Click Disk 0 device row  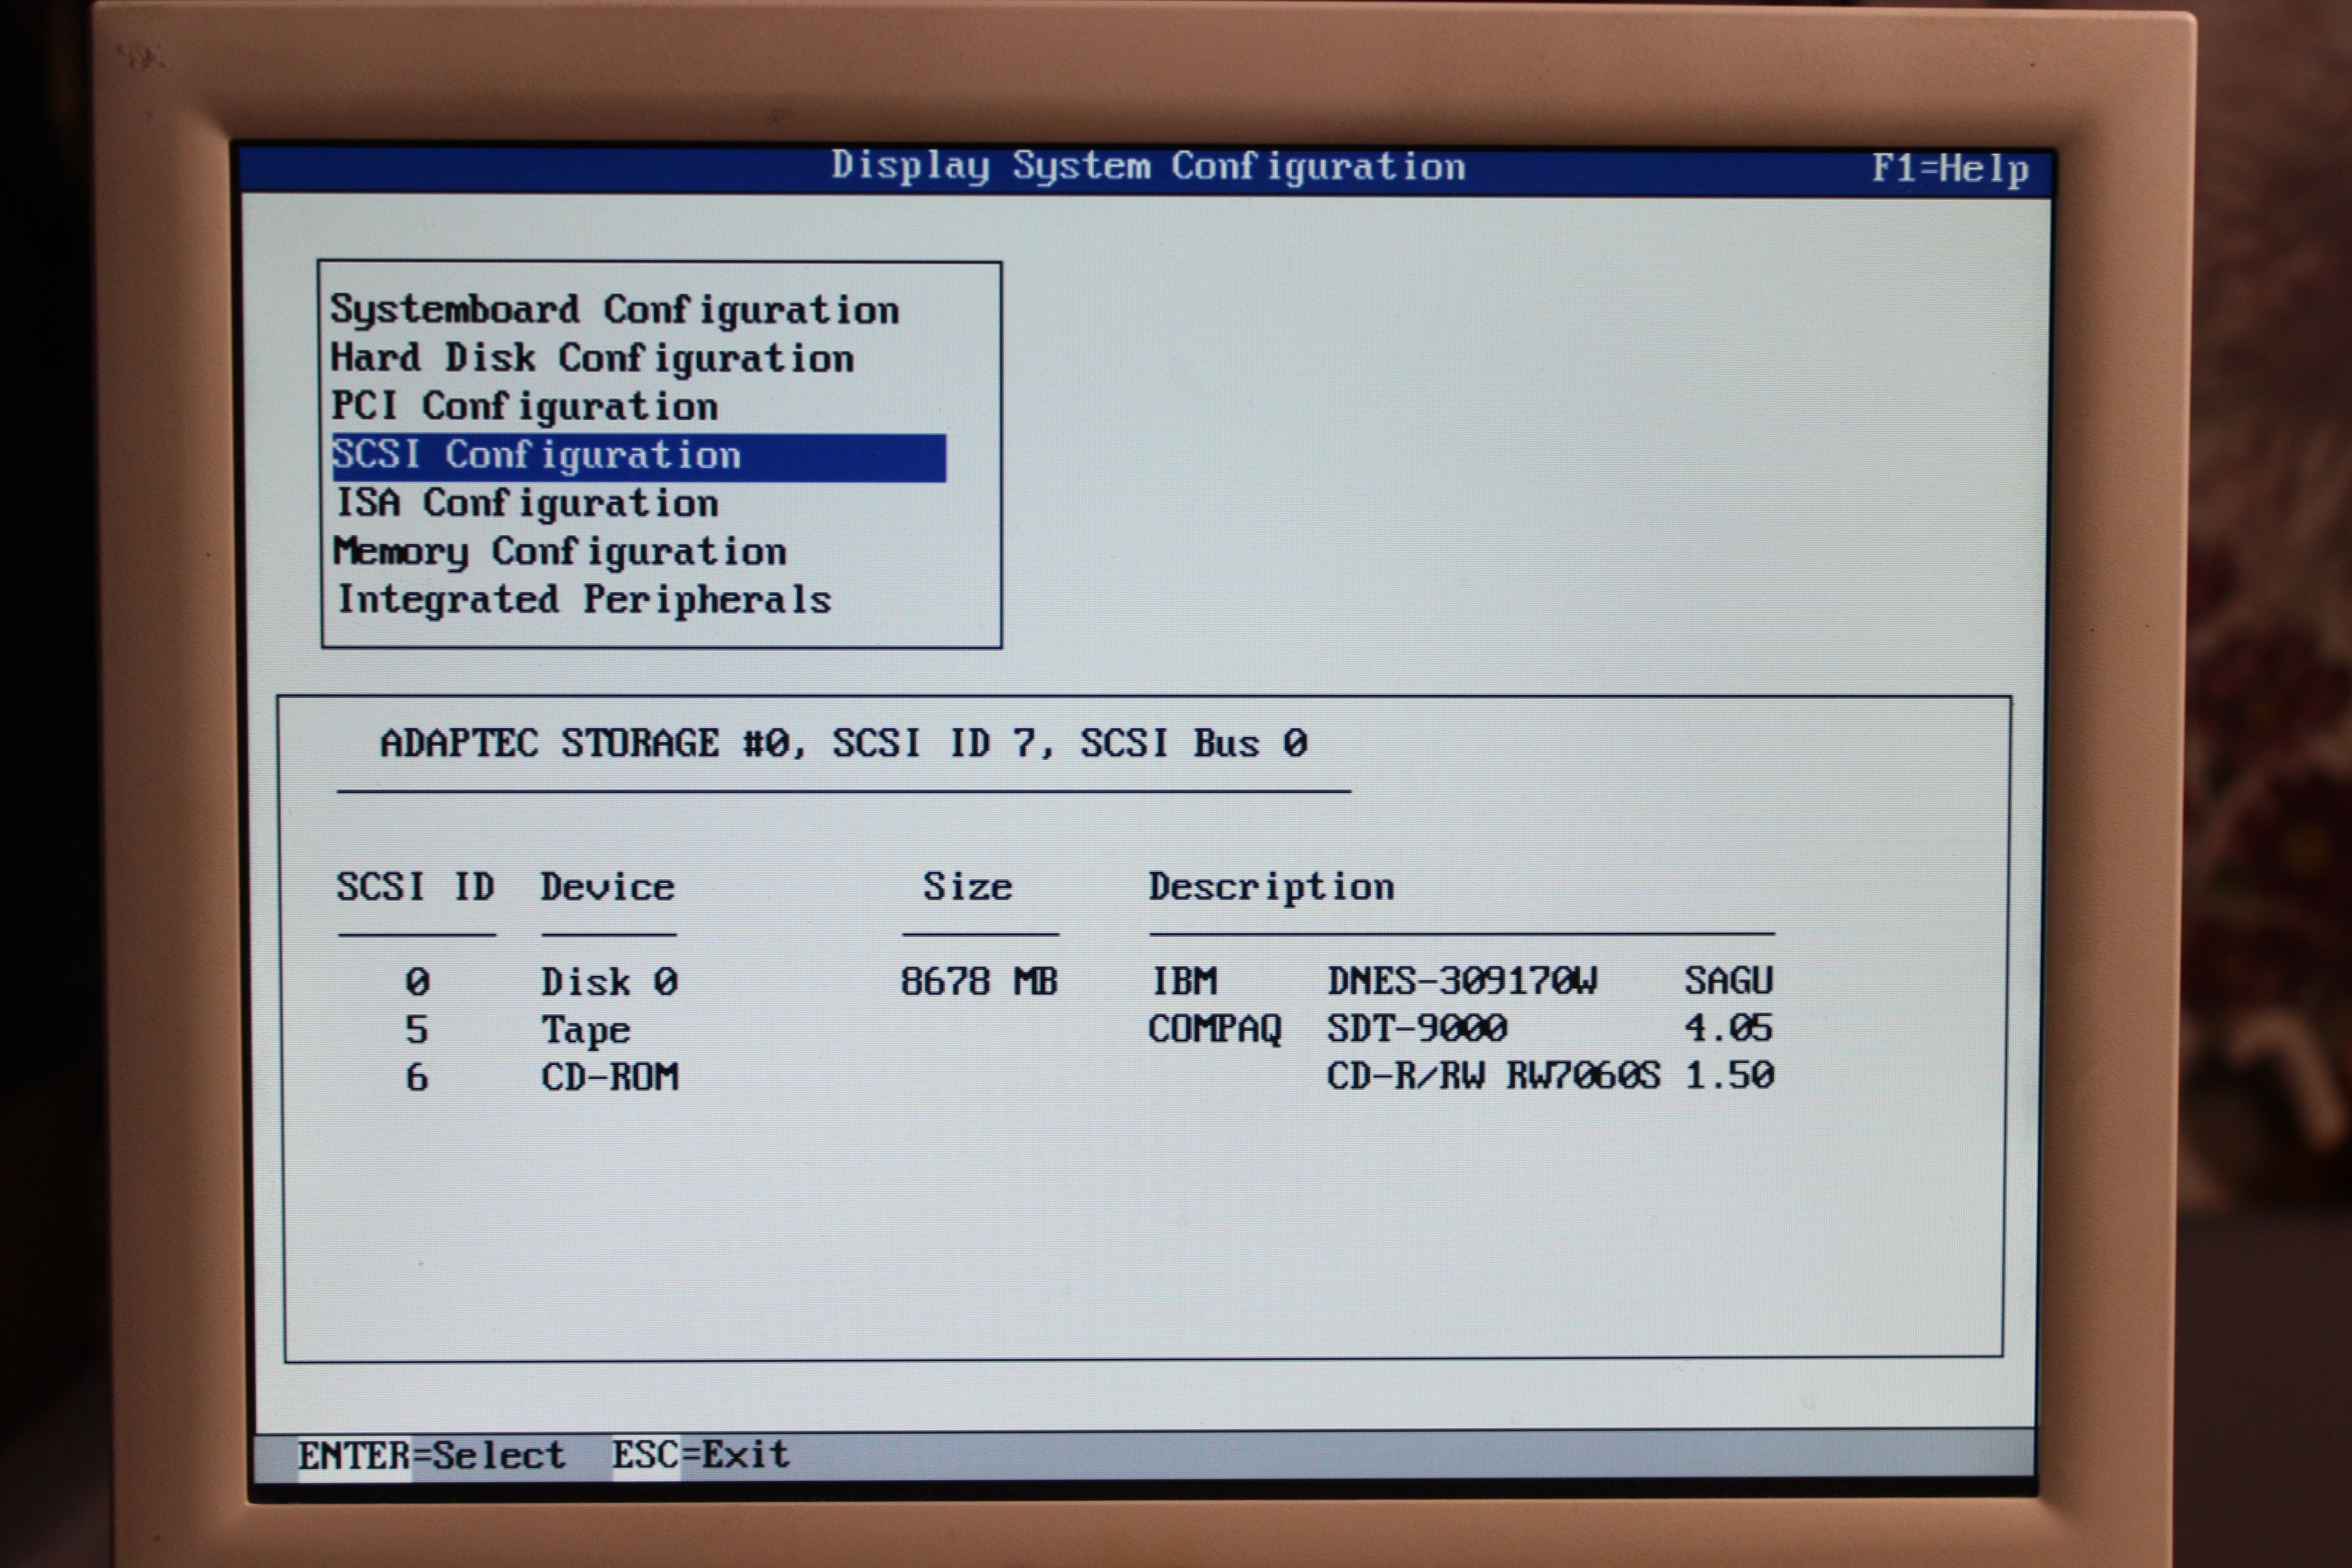(x=609, y=982)
